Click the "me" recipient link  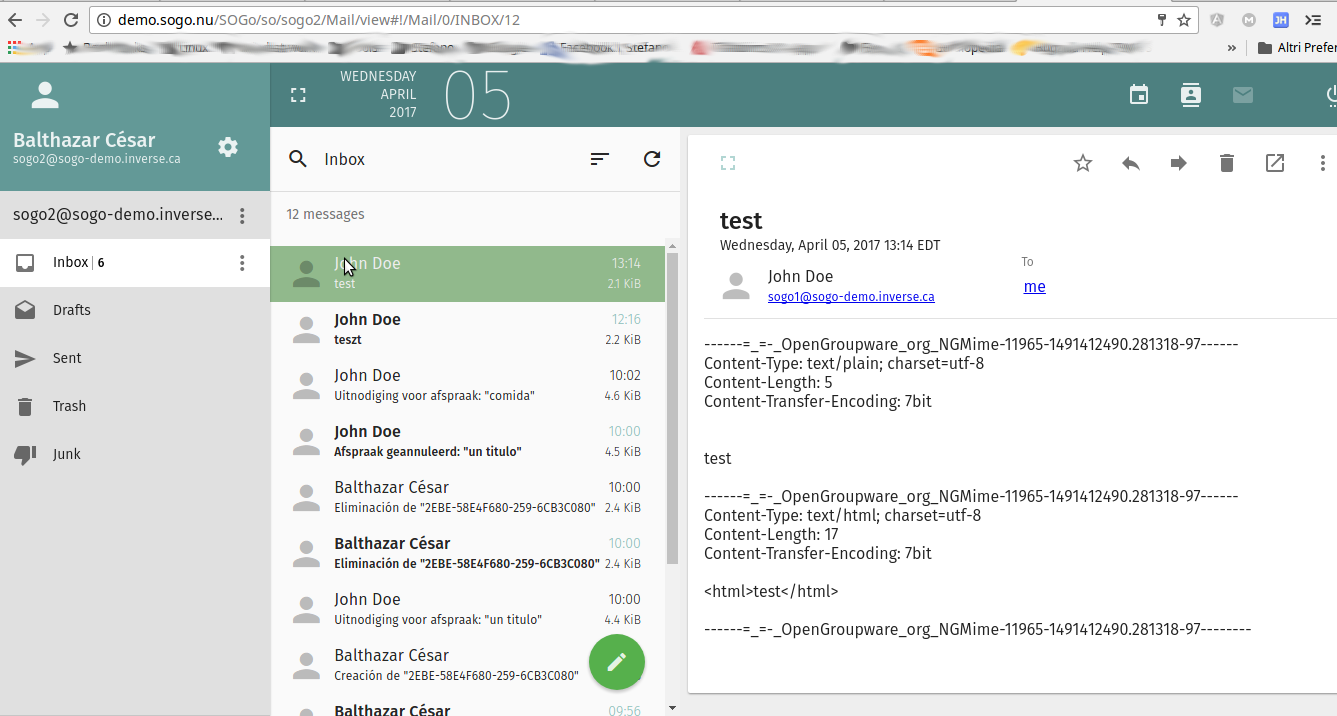click(1034, 287)
